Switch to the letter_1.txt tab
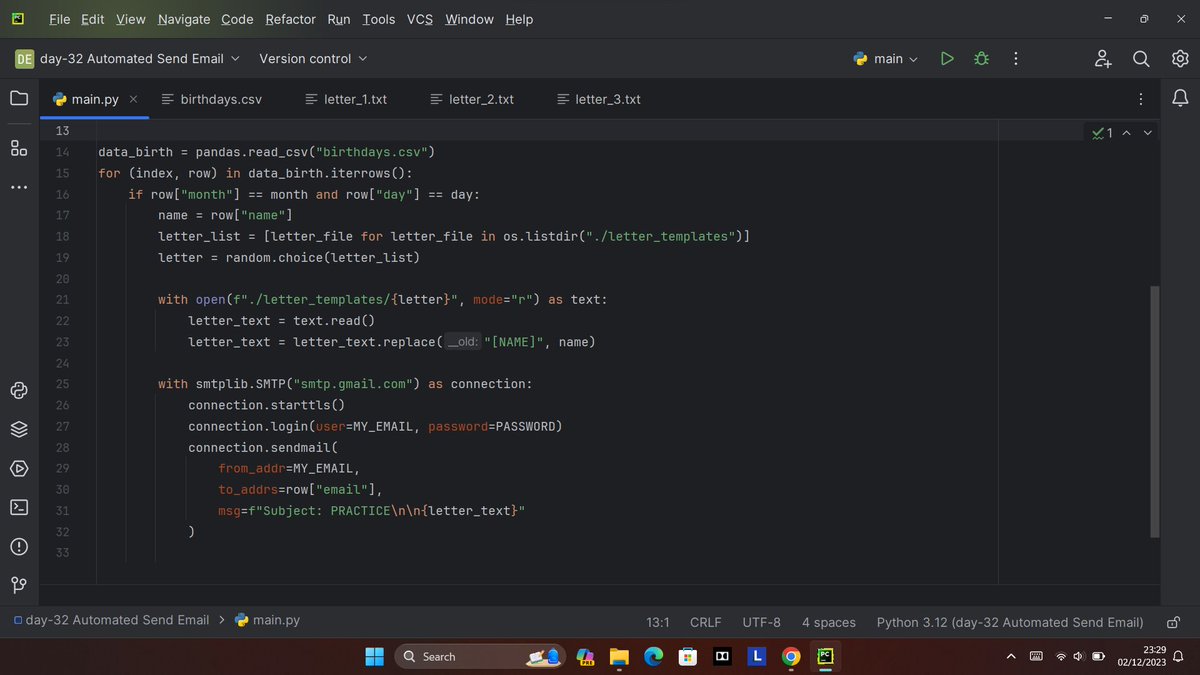This screenshot has width=1200, height=675. tap(346, 99)
